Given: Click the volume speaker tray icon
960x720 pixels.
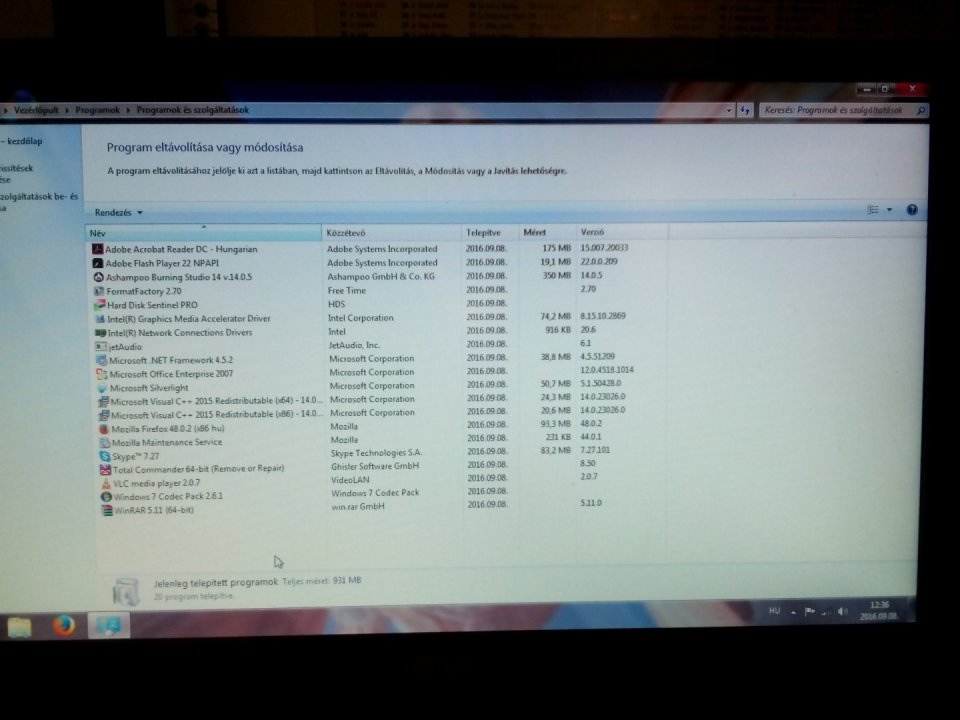Looking at the screenshot, I should tap(843, 611).
